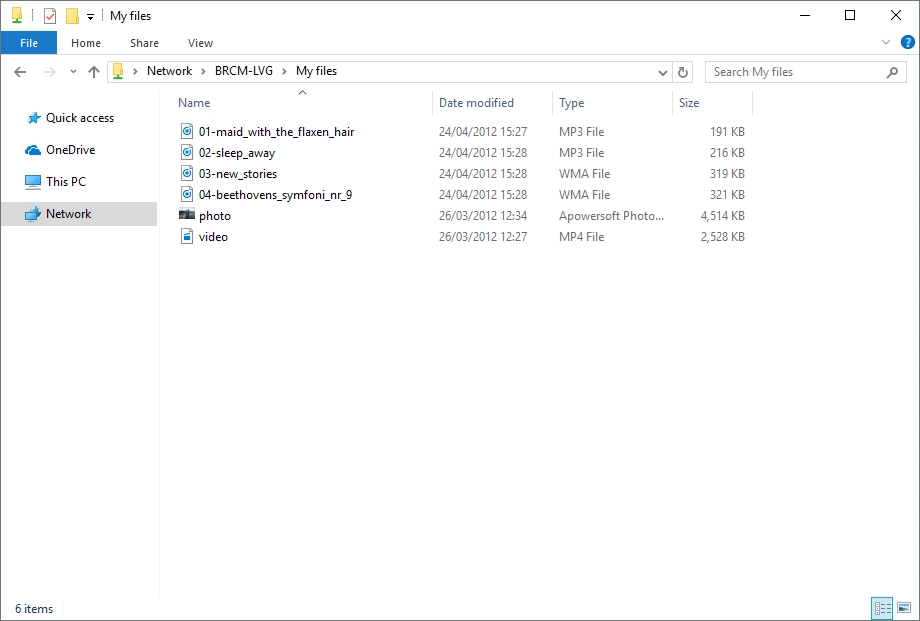Select My files breadcrumb in address bar
The image size is (920, 621).
pyautogui.click(x=316, y=71)
